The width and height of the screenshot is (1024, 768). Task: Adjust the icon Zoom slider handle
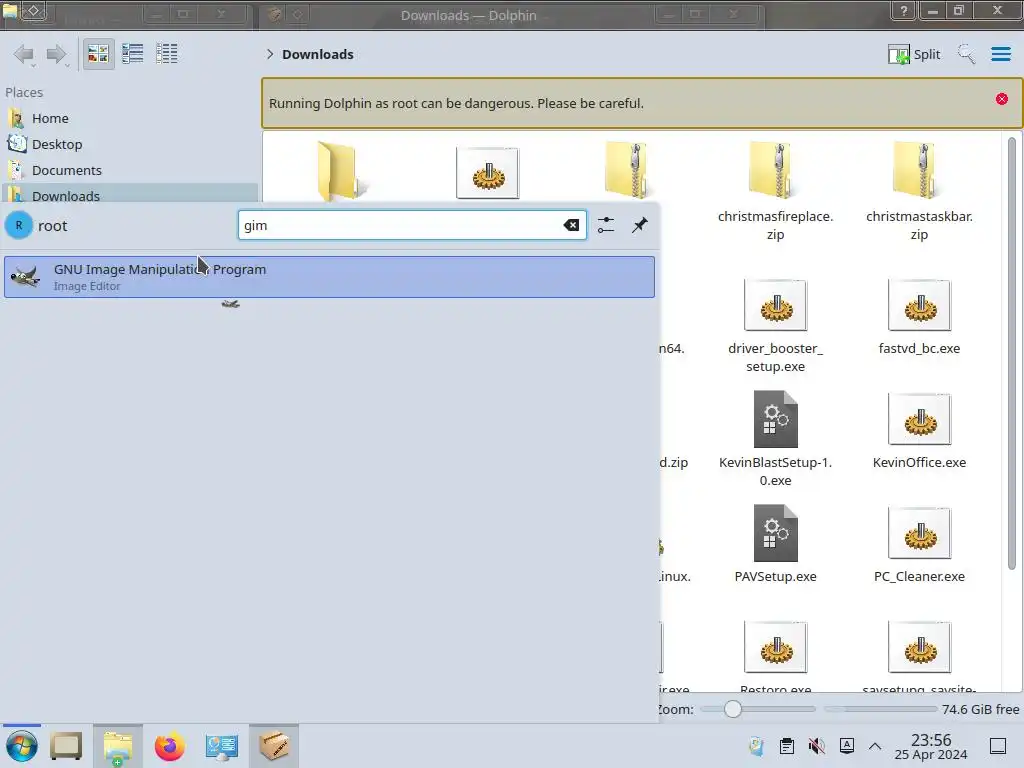coord(733,709)
